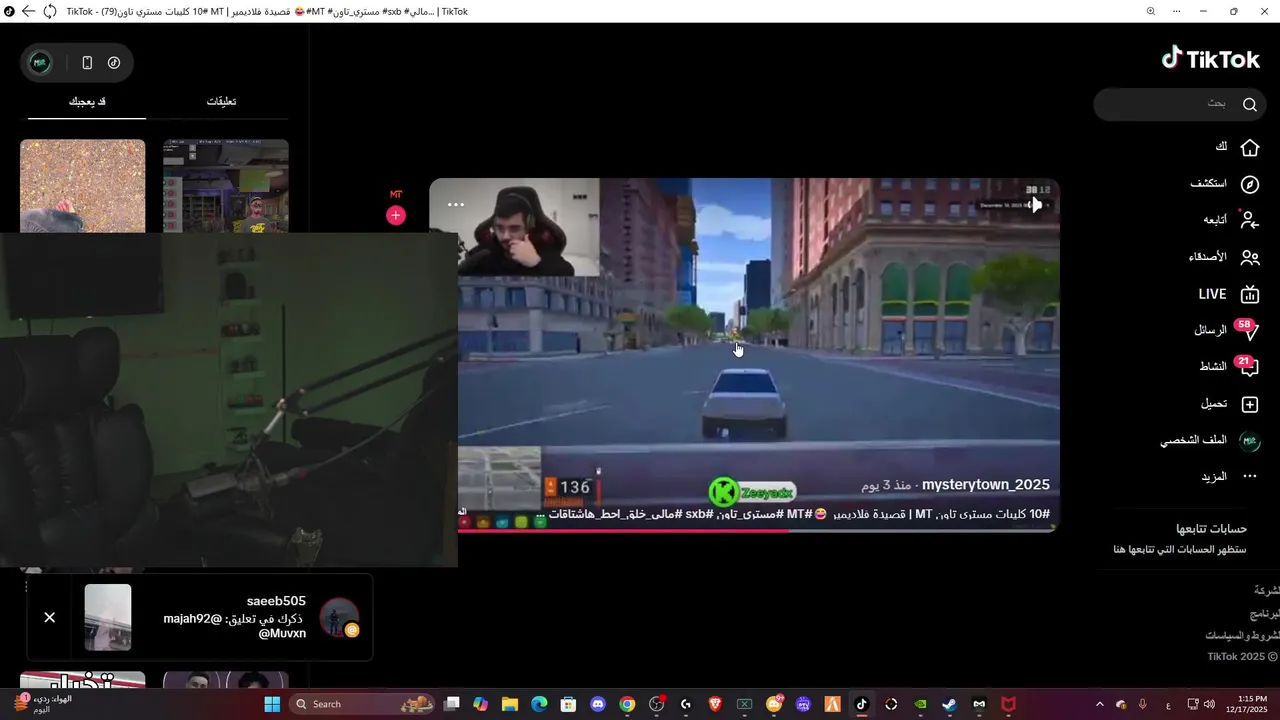Image resolution: width=1280 pixels, height=720 pixels.
Task: Open Microsoft Edge from the taskbar
Action: (539, 704)
